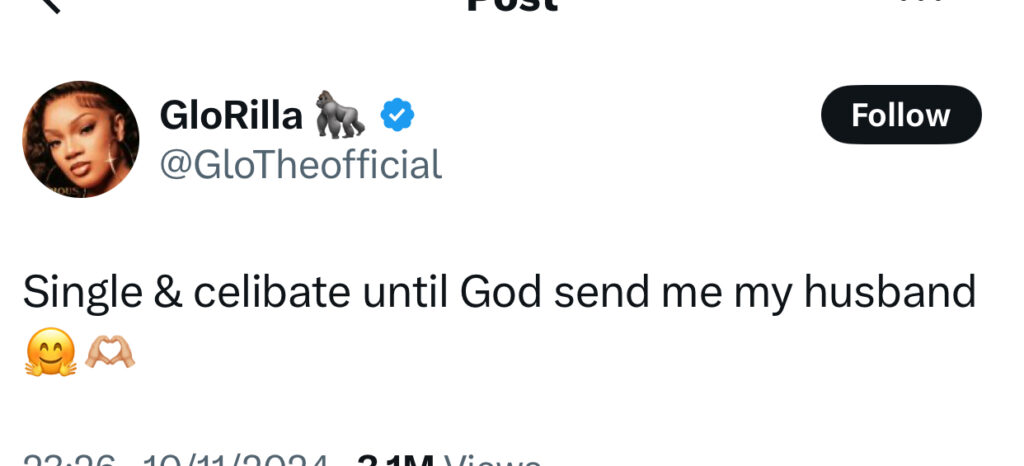Click the blue verified badge

tap(396, 116)
